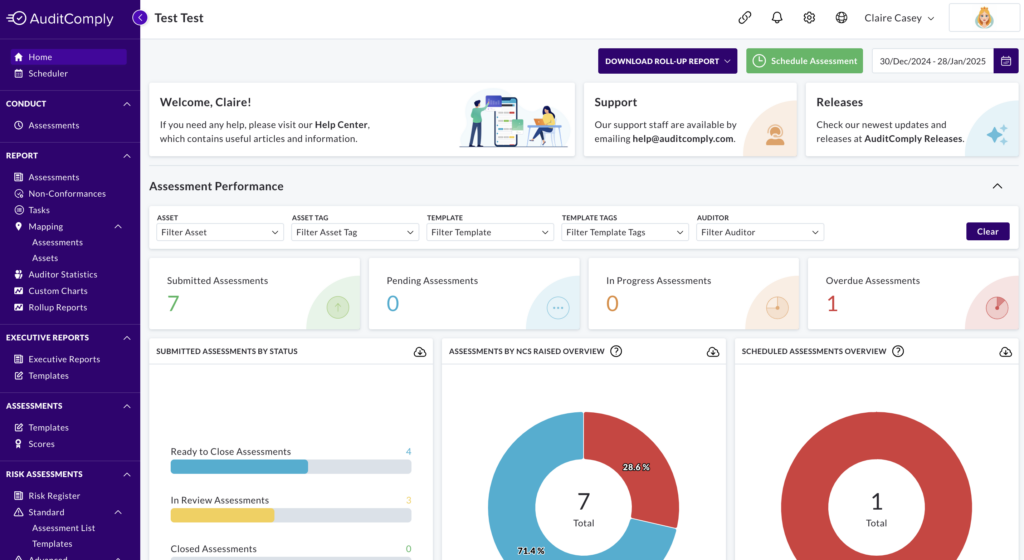The image size is (1024, 560).
Task: Click the date range field 30/Dec/2024 - 28/Jan/2025
Action: 932,61
